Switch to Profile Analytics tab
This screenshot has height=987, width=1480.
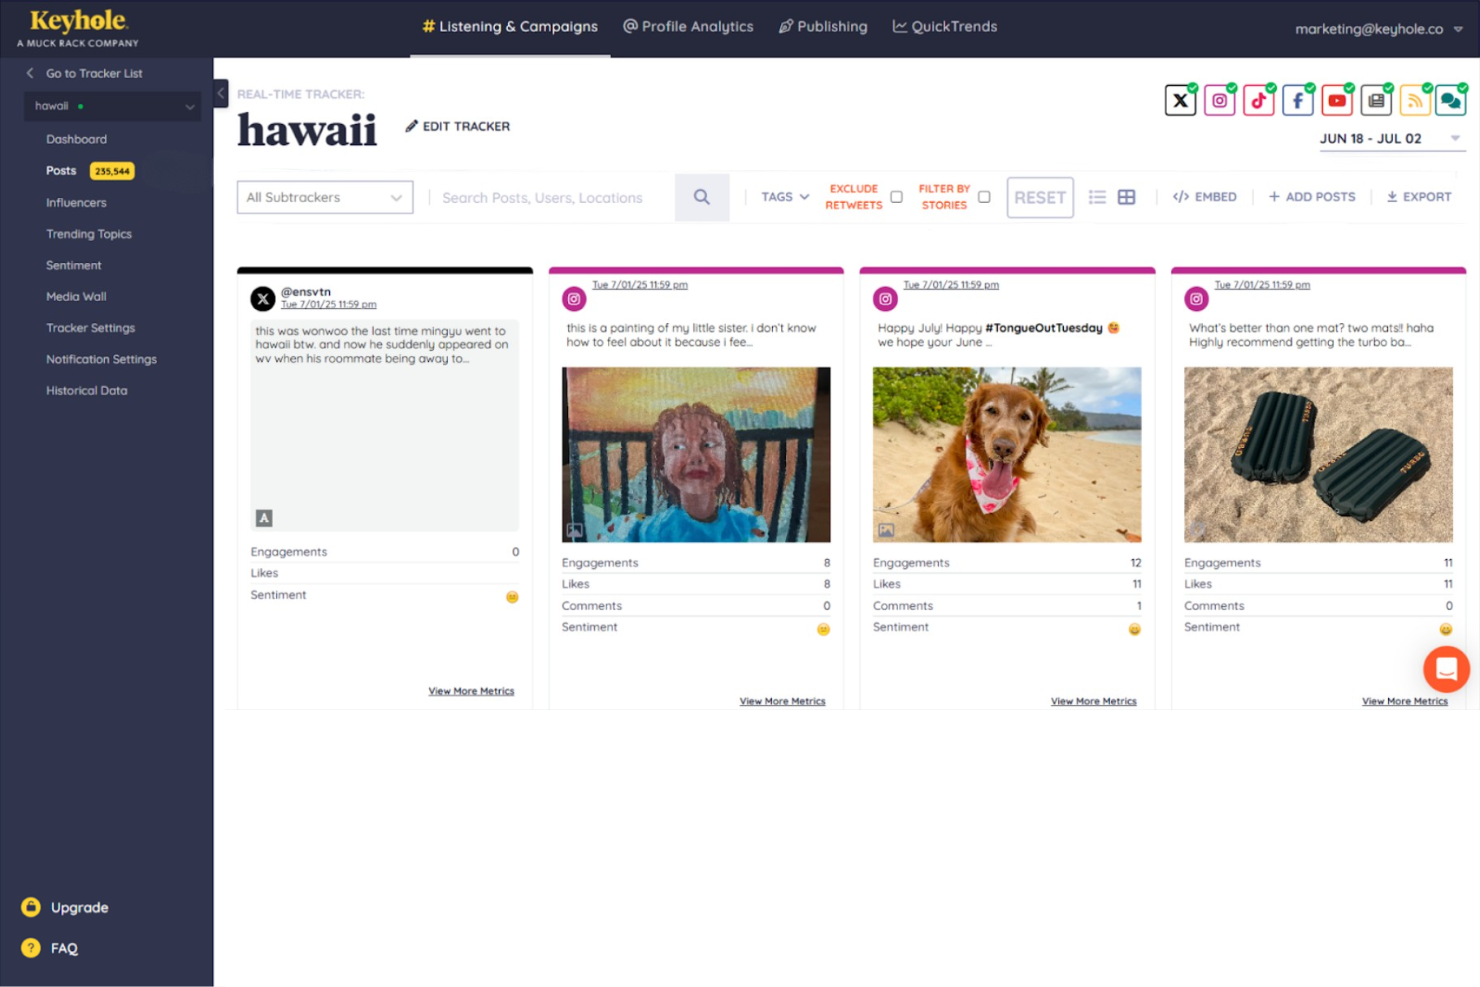point(688,27)
